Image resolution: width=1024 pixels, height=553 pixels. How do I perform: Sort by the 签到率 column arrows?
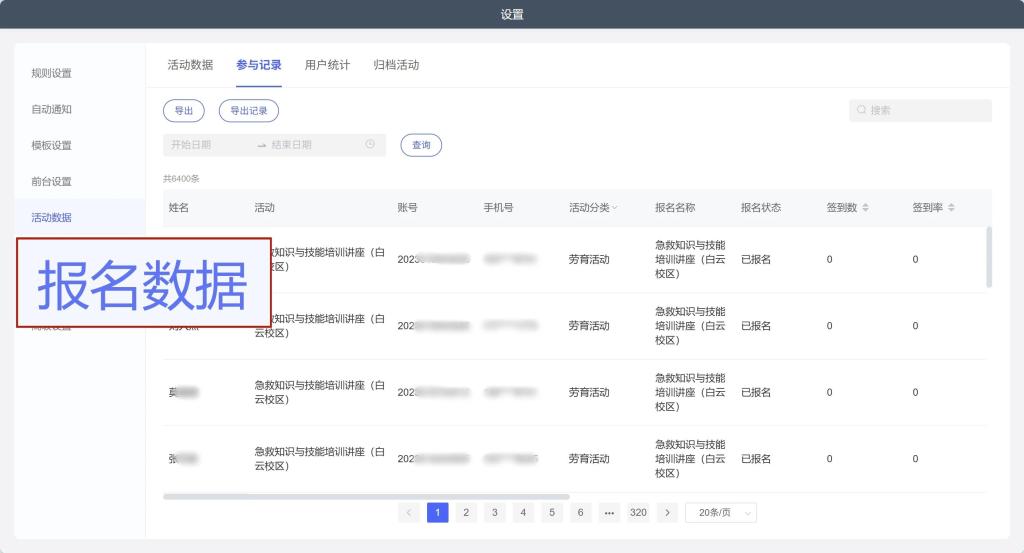[x=951, y=208]
